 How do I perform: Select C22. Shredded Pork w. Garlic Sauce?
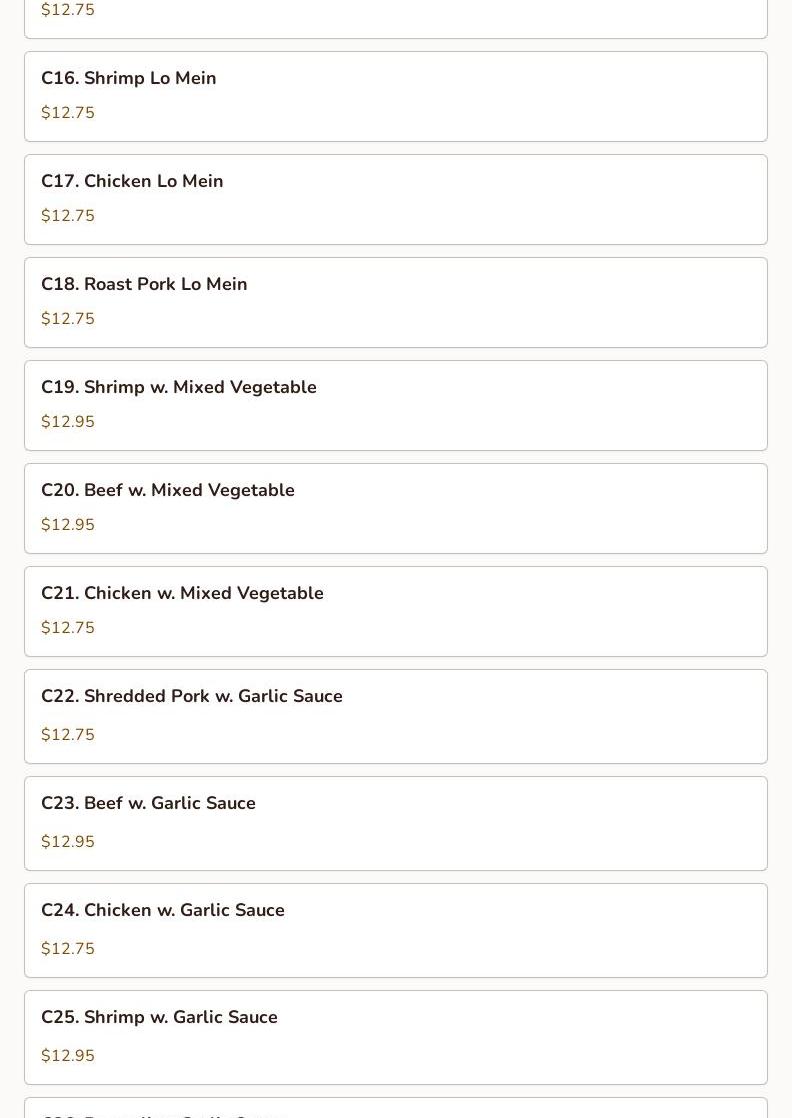click(x=396, y=717)
